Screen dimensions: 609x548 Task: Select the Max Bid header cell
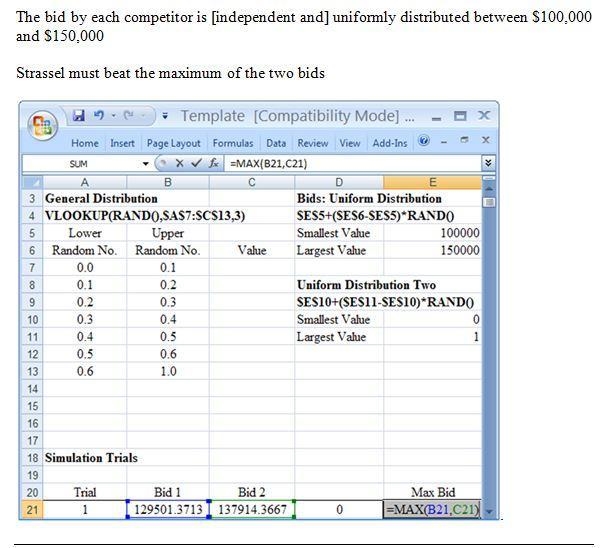432,492
